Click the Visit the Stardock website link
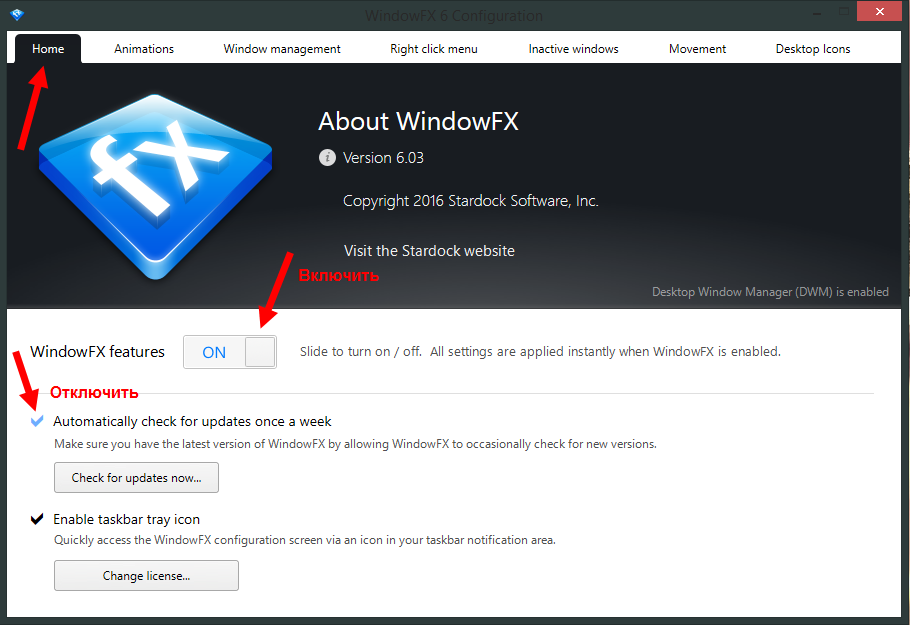 429,250
